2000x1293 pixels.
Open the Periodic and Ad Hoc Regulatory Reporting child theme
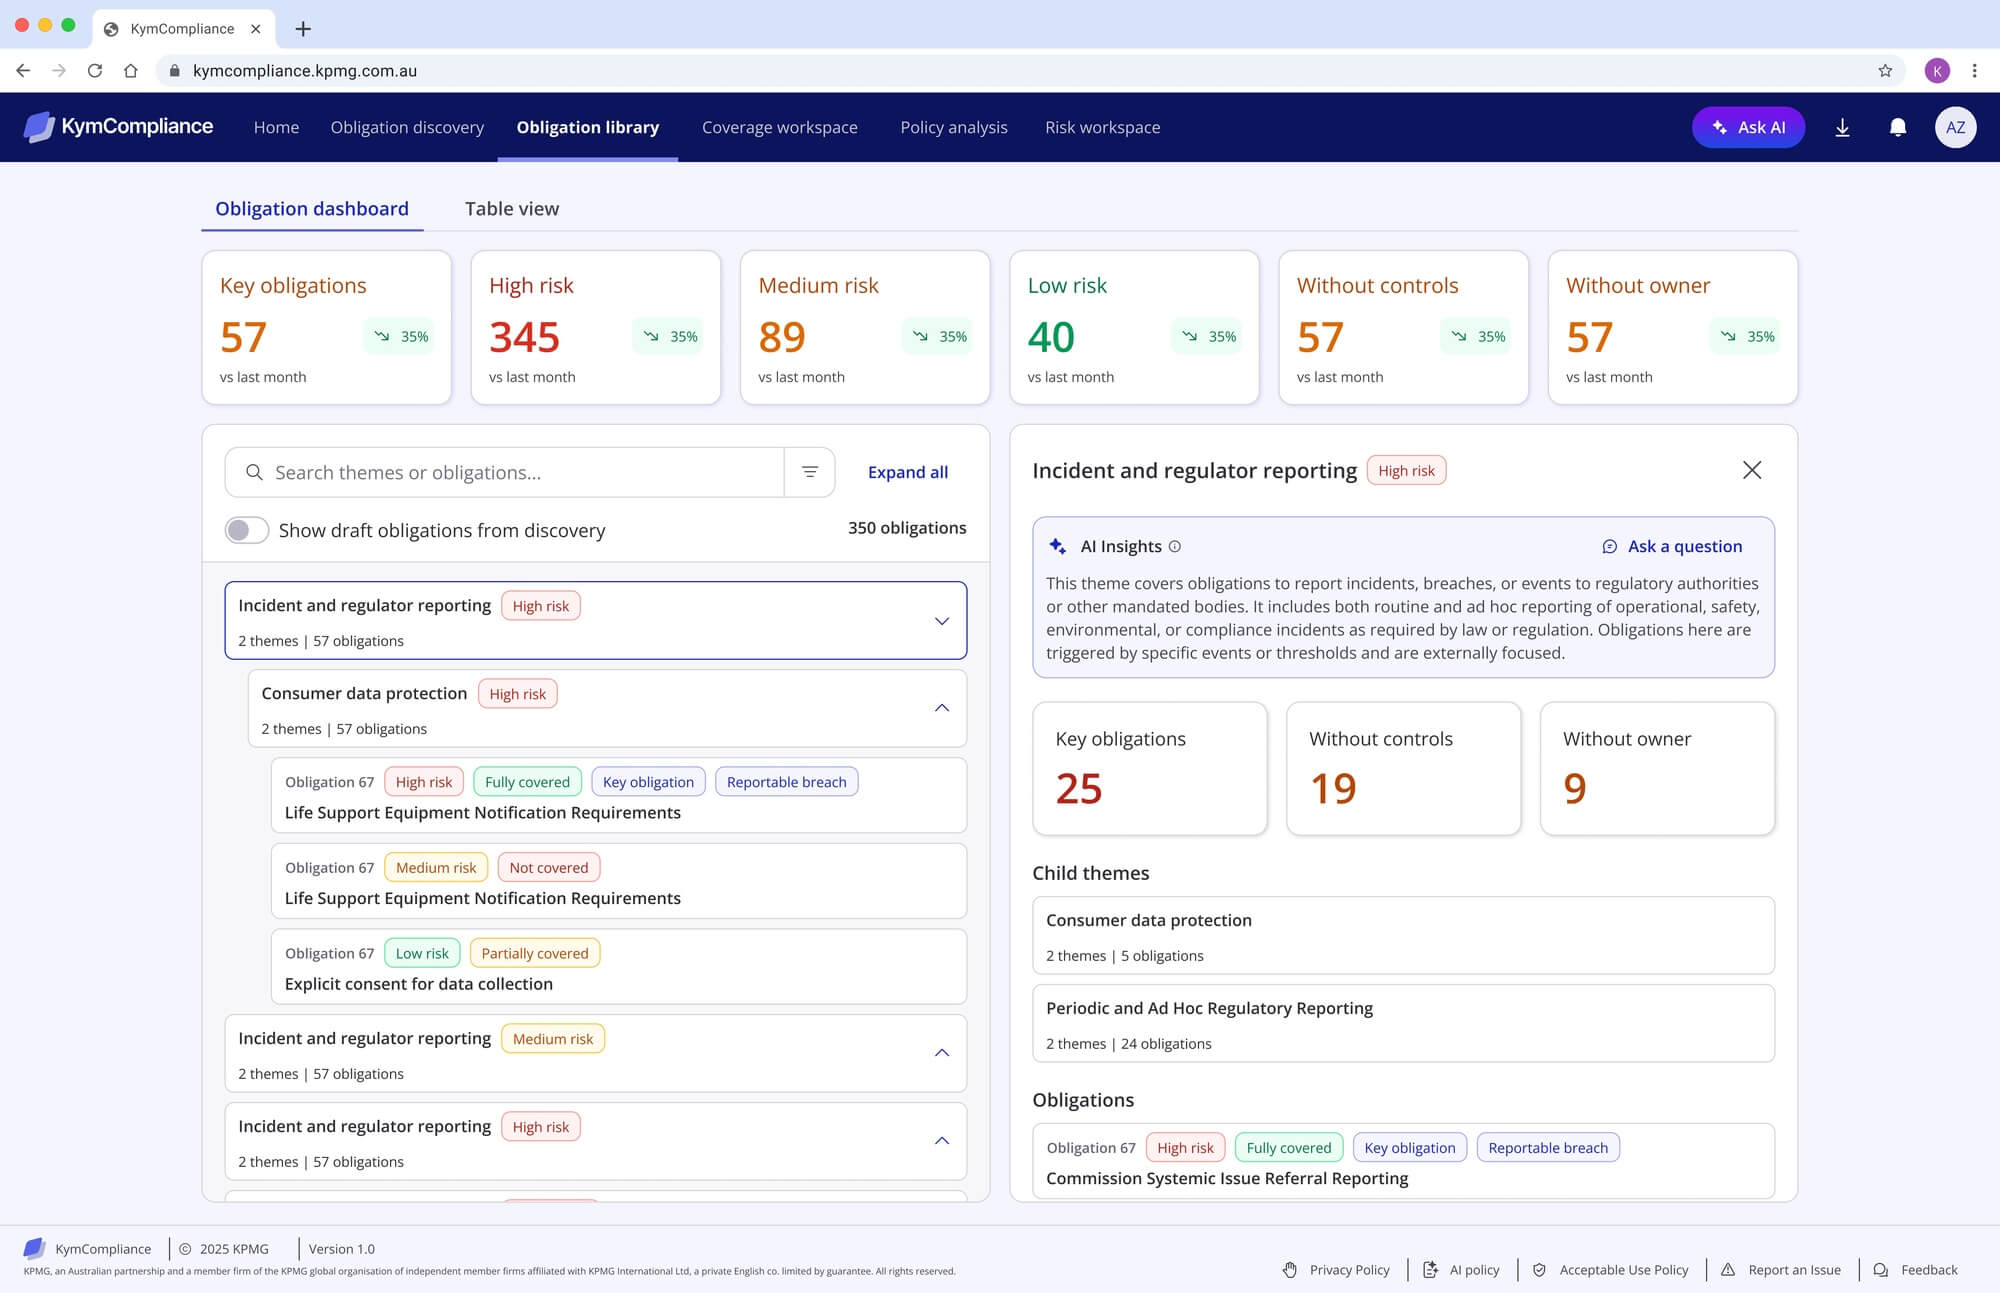click(1403, 1024)
